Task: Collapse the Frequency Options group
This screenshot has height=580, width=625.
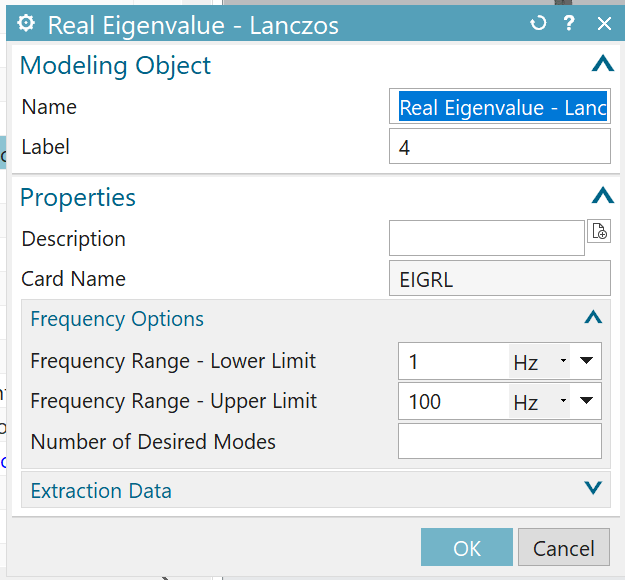Action: pos(593,318)
